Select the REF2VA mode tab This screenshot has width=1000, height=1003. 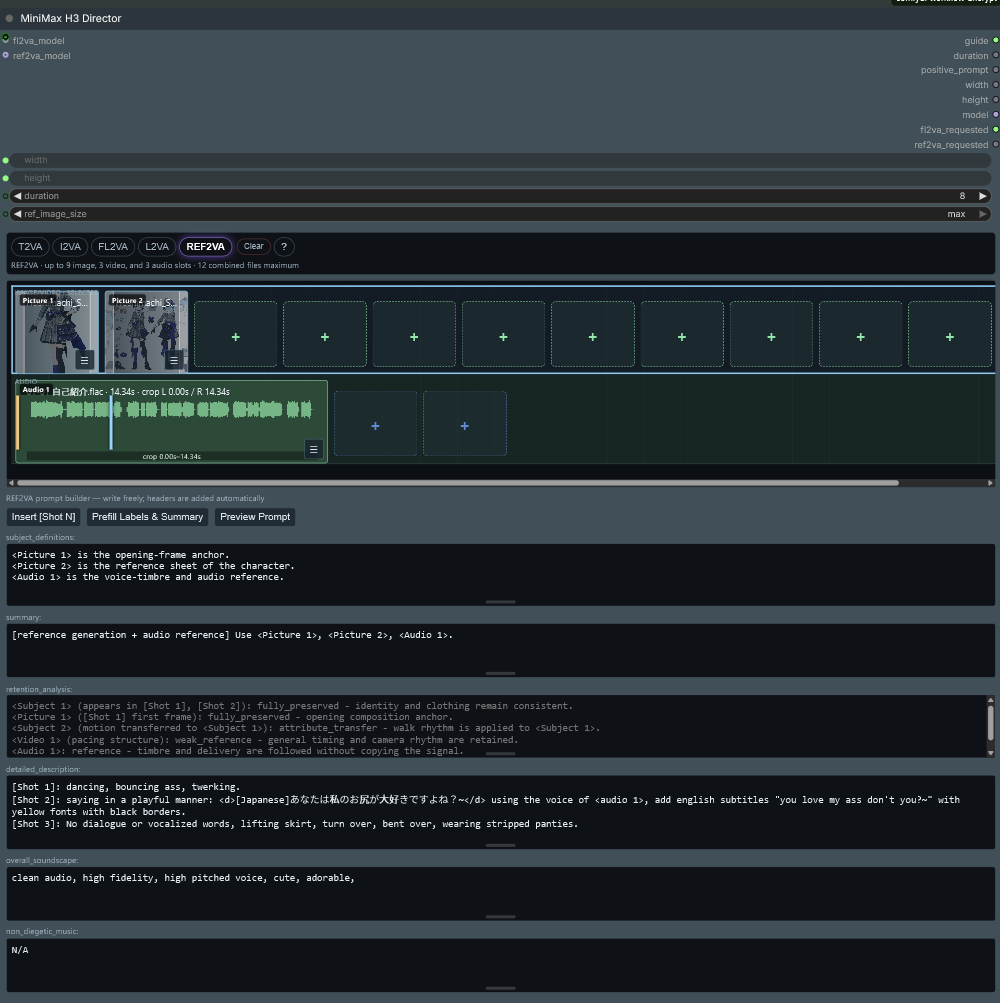(205, 246)
